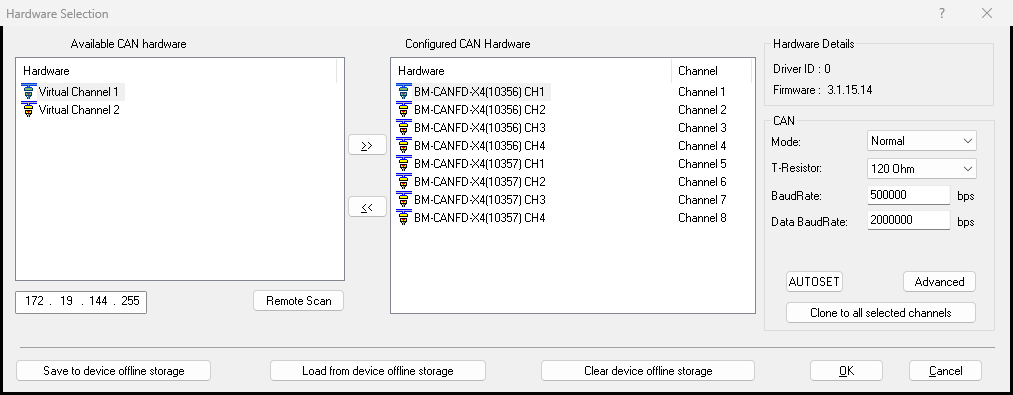Screen dimensions: 1013x395
Task: Click the IP address field 172.19.144.255
Action: click(x=81, y=301)
